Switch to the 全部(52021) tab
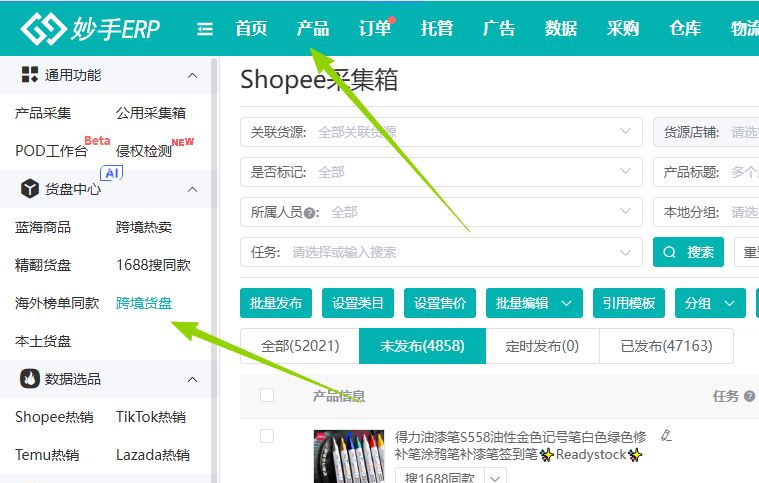Viewport: 759px width, 483px height. [x=300, y=346]
